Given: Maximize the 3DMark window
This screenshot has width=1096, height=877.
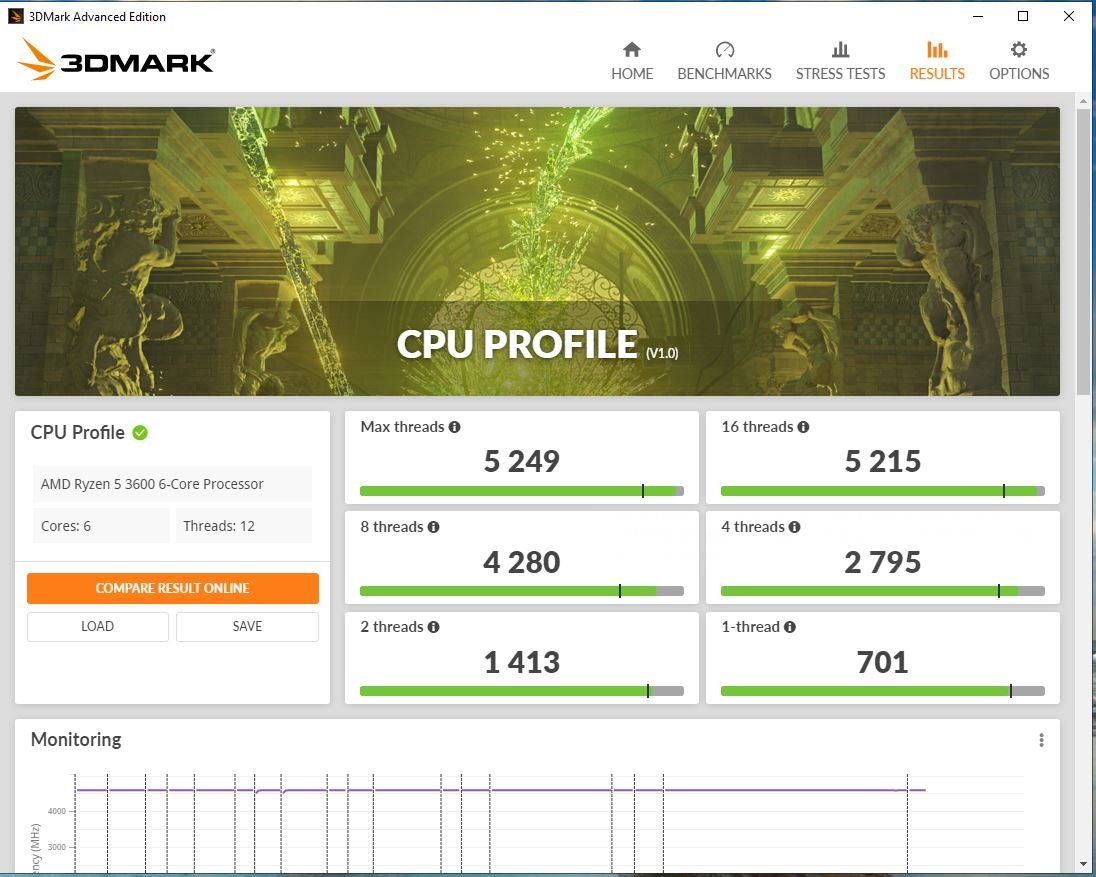Looking at the screenshot, I should 1023,16.
